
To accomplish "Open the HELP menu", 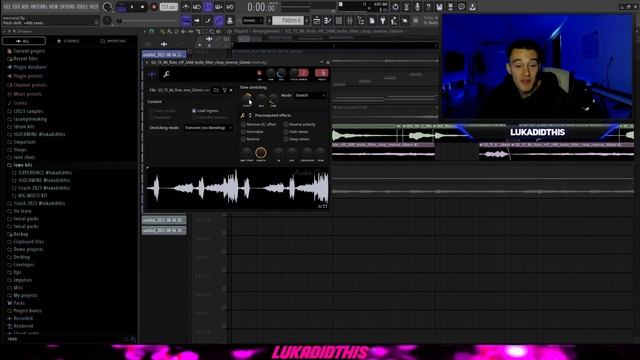I will click(94, 7).
